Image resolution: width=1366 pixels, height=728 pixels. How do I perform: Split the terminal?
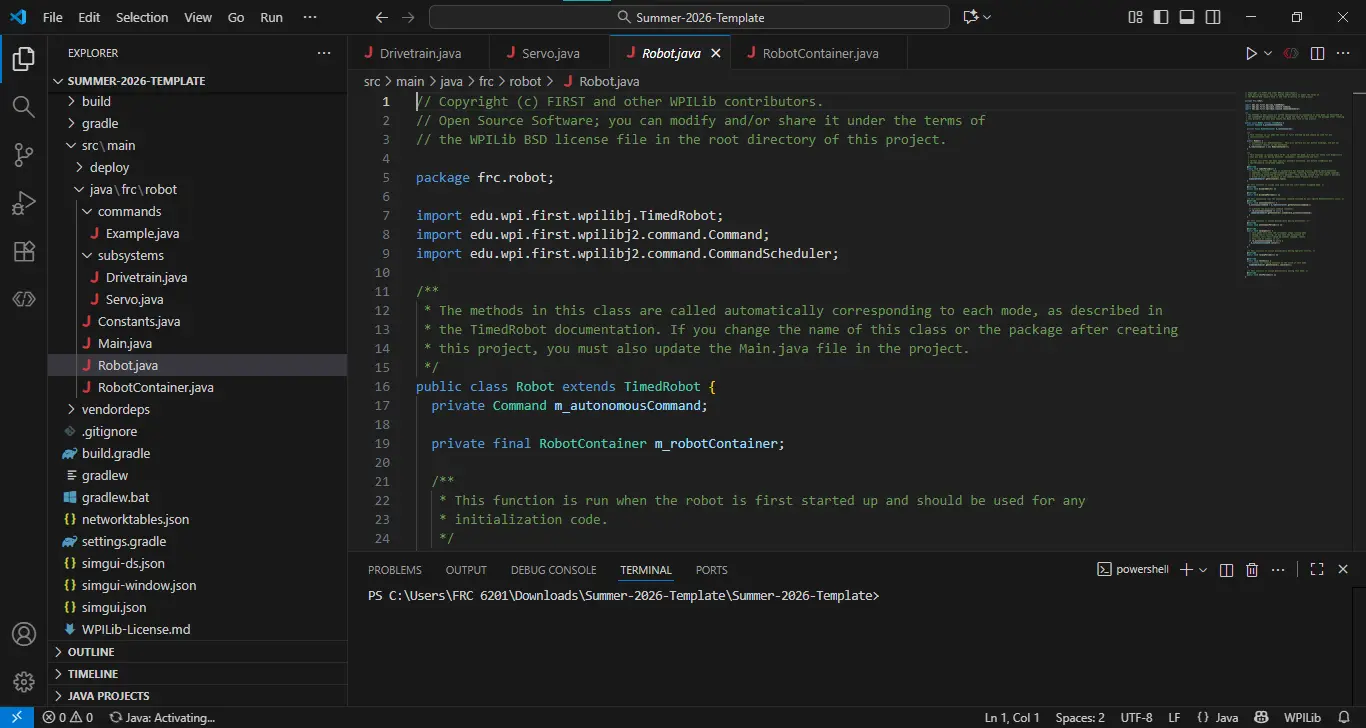point(1226,569)
